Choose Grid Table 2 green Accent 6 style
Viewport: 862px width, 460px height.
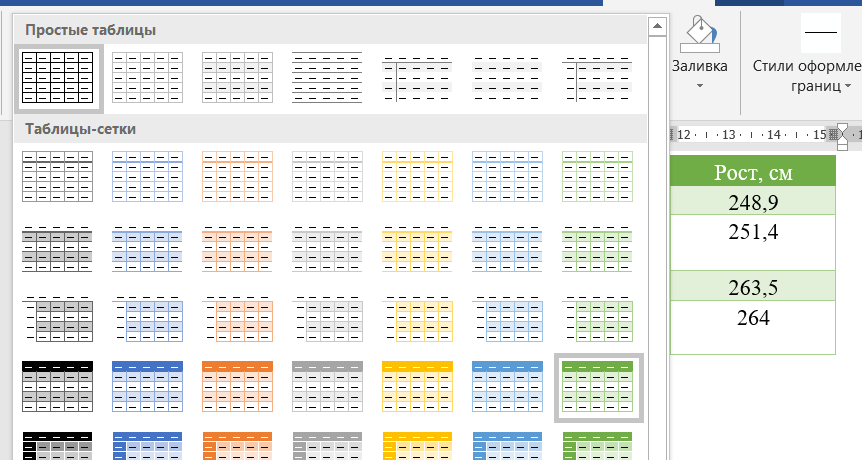coord(598,248)
